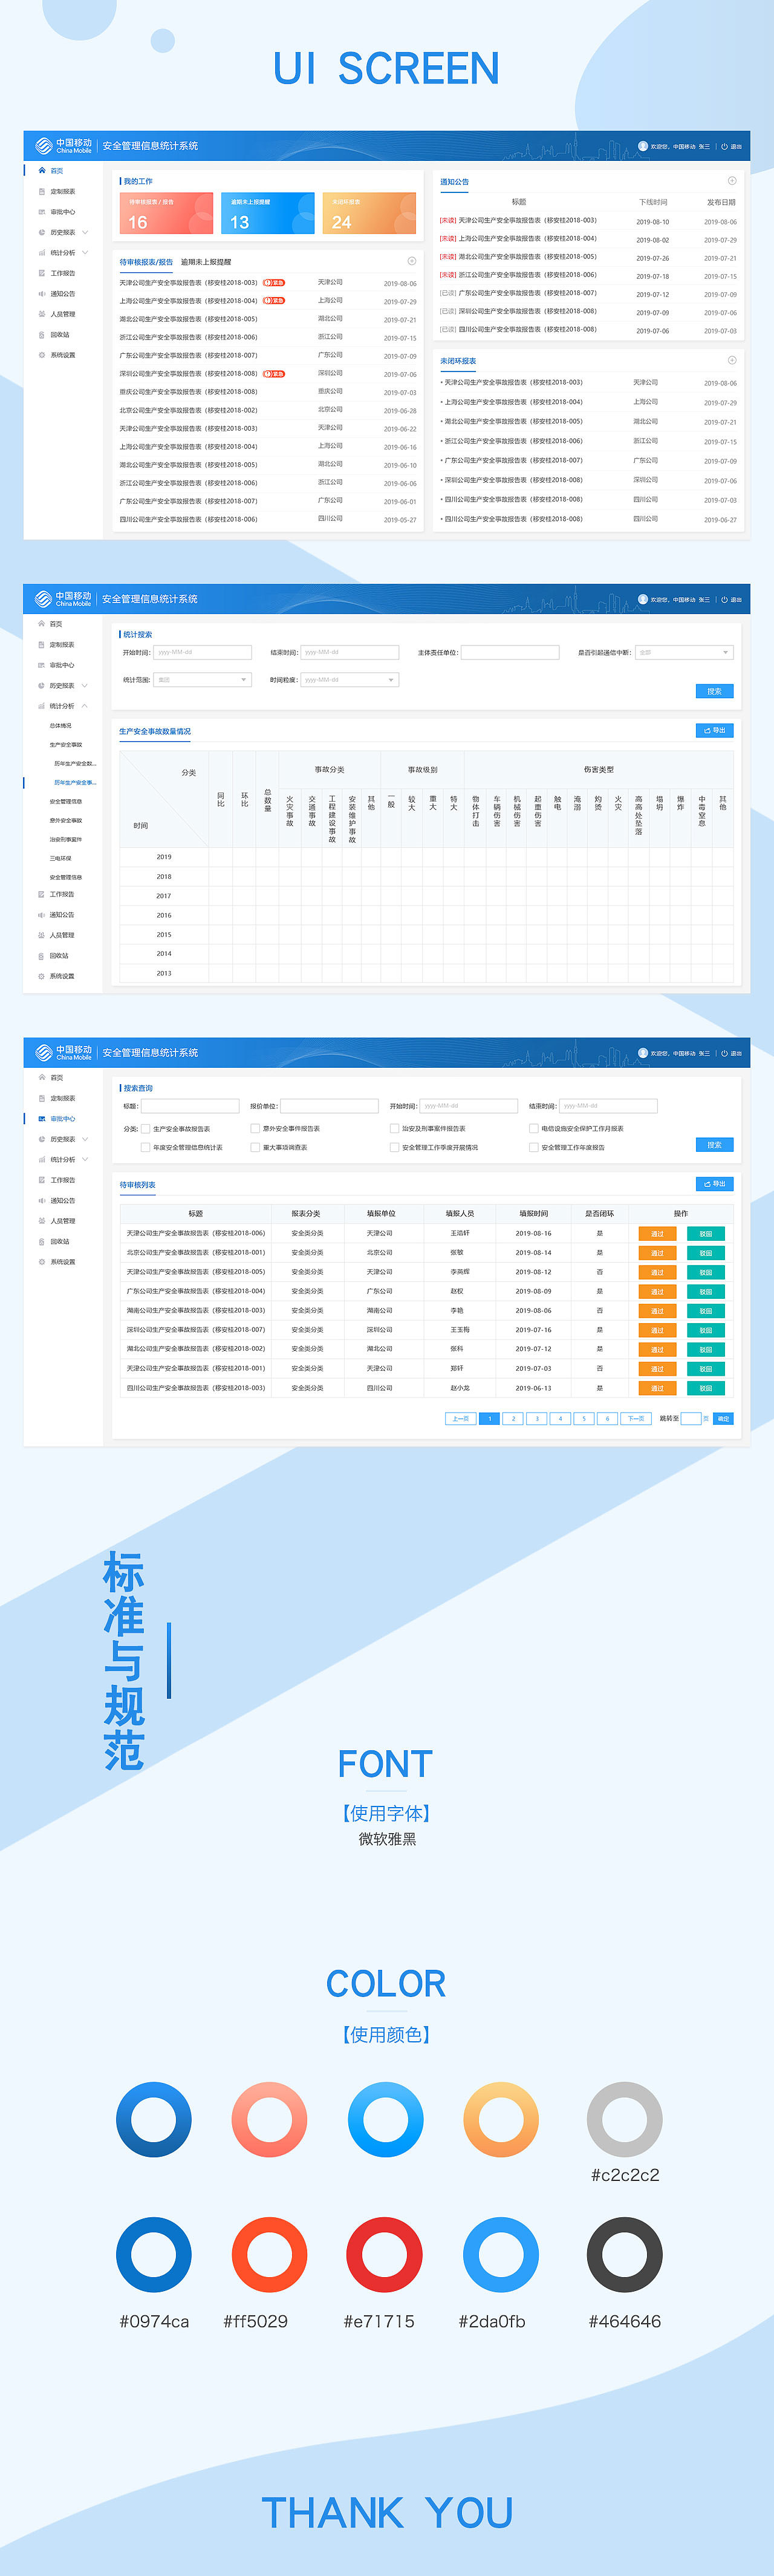774x2576 pixels.
Task: Click 审批中心 icon in dashboard screen sidebar
Action: pyautogui.click(x=41, y=212)
